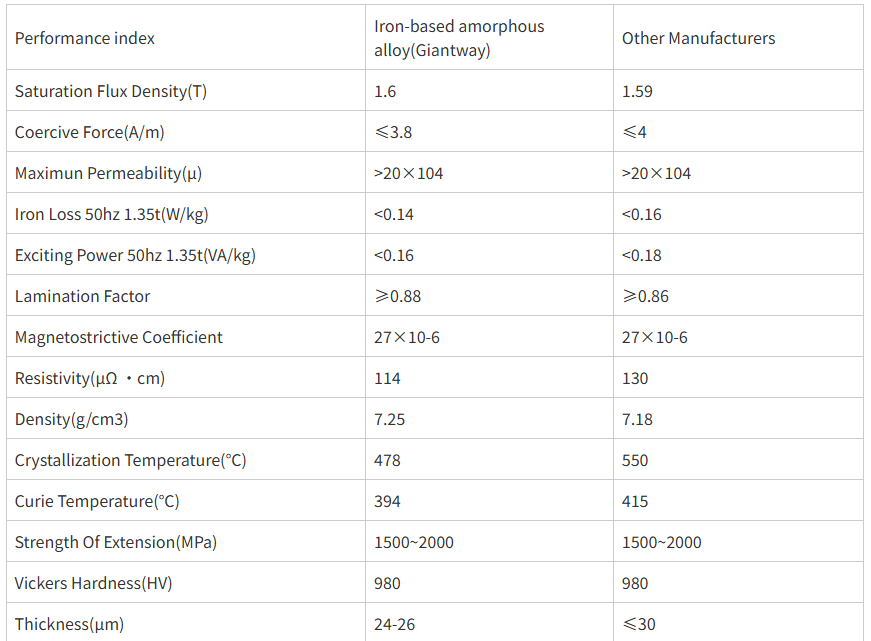Screen dimensions: 871x641
Task: Click the other manufacturers resistivity 130
Action: 635,379
